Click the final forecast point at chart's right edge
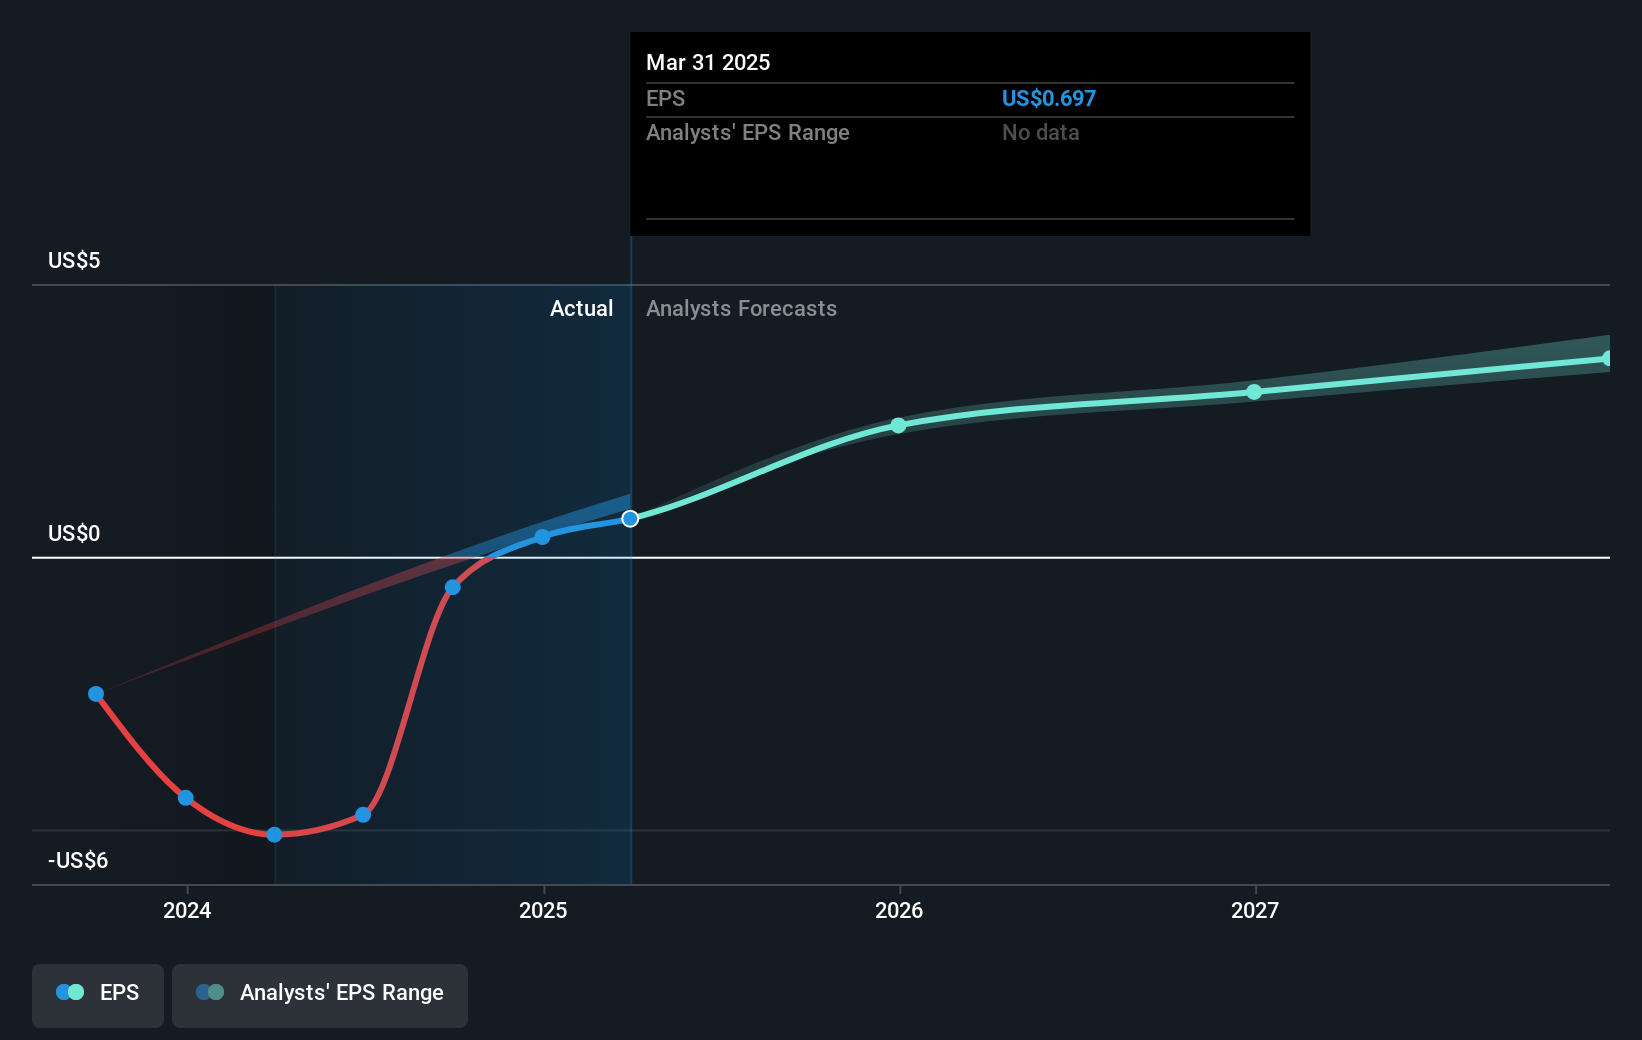This screenshot has height=1040, width=1642. coord(1607,358)
